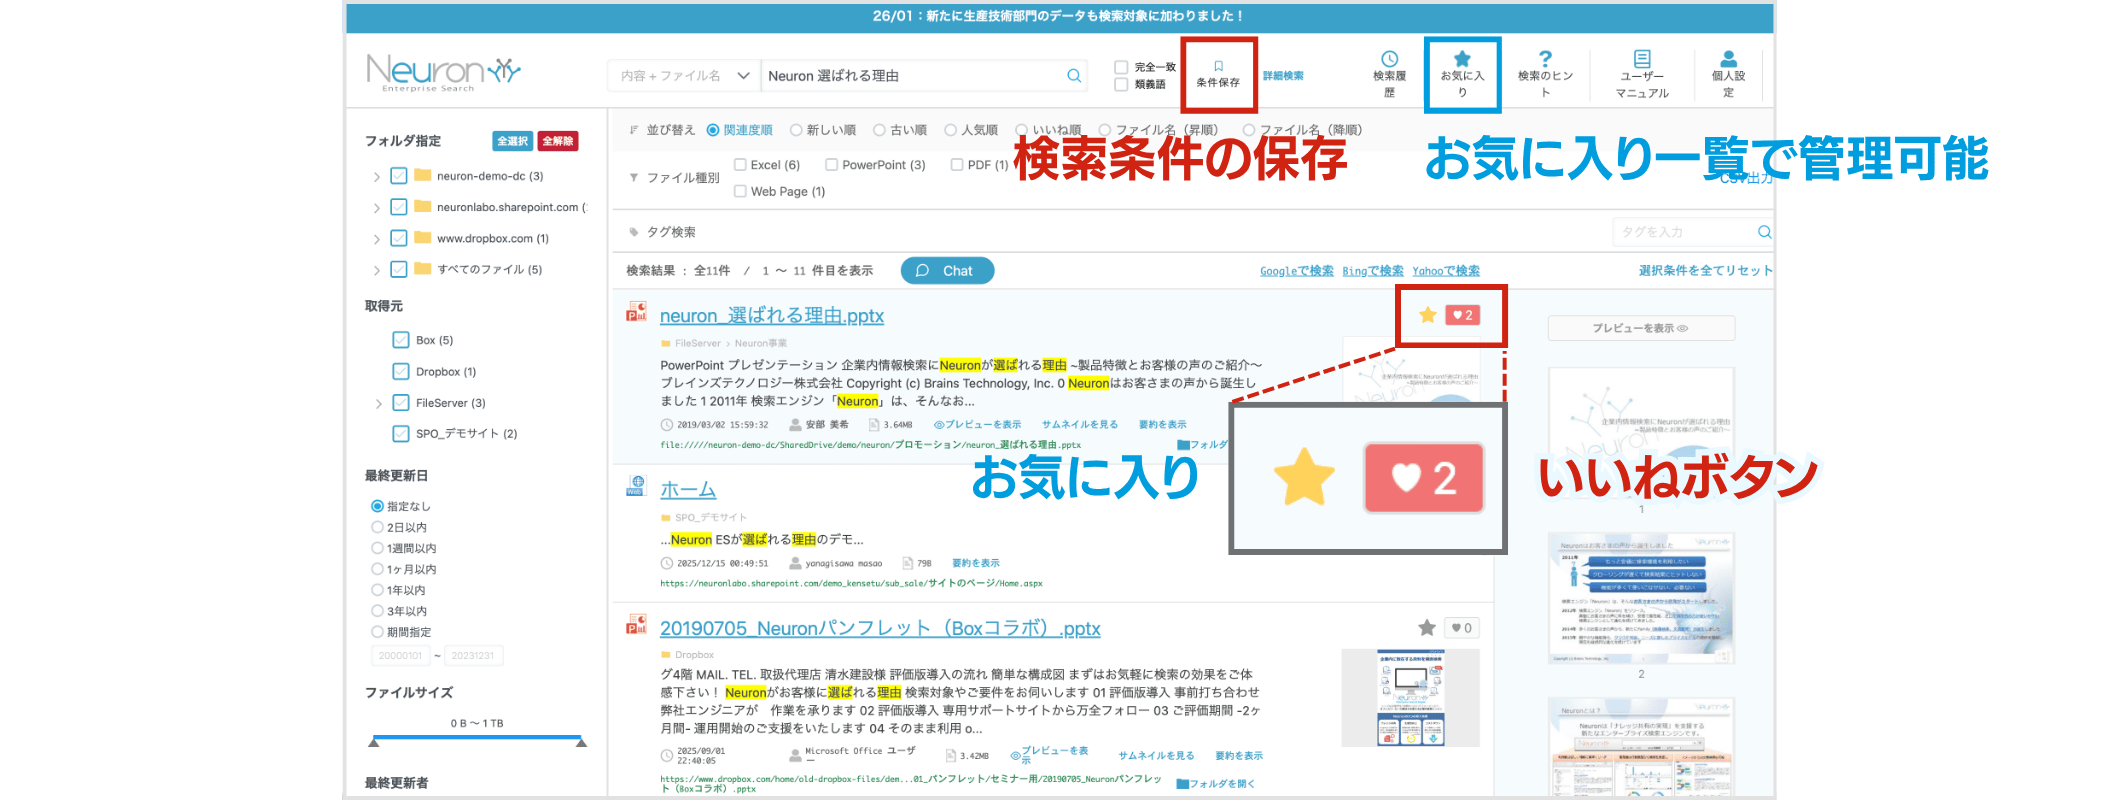Click web page icon beside ホーム result
This screenshot has height=800, width=2120.
click(636, 486)
